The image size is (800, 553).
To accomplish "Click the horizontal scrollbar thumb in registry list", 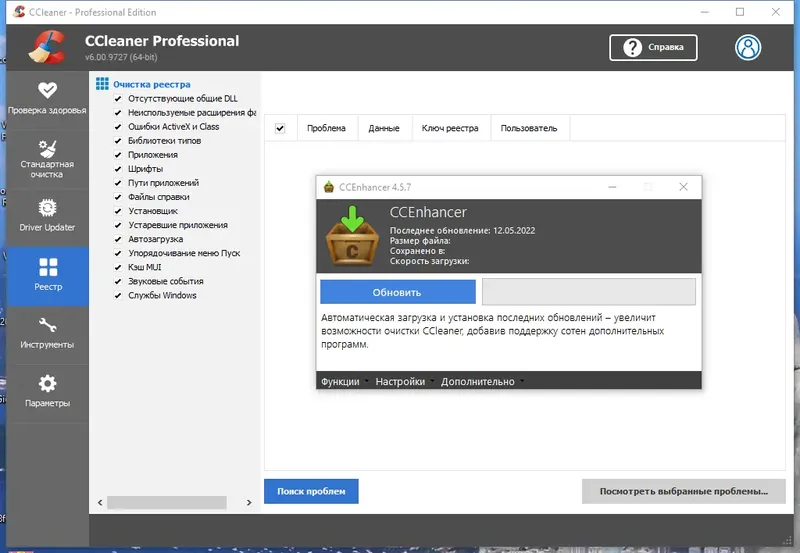I will pos(167,502).
